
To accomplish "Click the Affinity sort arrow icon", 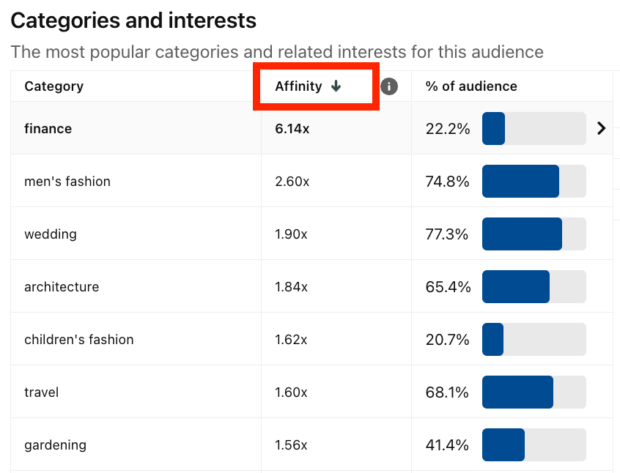I will [x=336, y=86].
